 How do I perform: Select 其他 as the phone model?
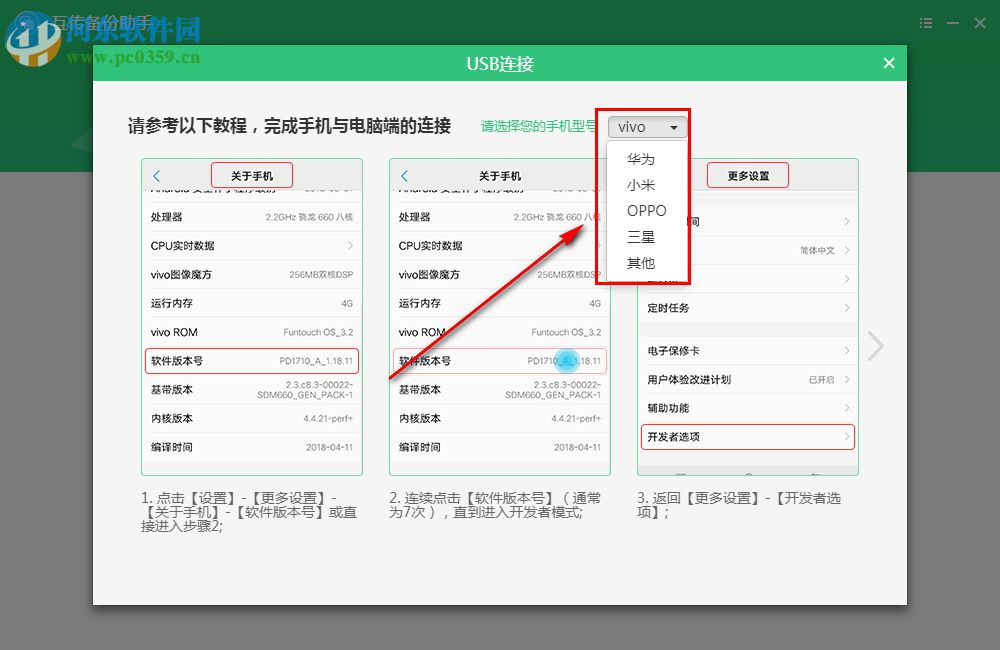coord(639,263)
